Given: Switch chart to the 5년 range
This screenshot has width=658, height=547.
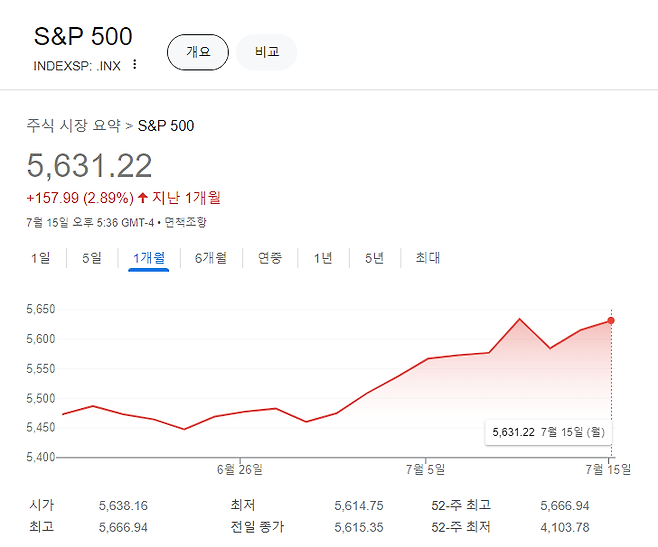Looking at the screenshot, I should 374,258.
